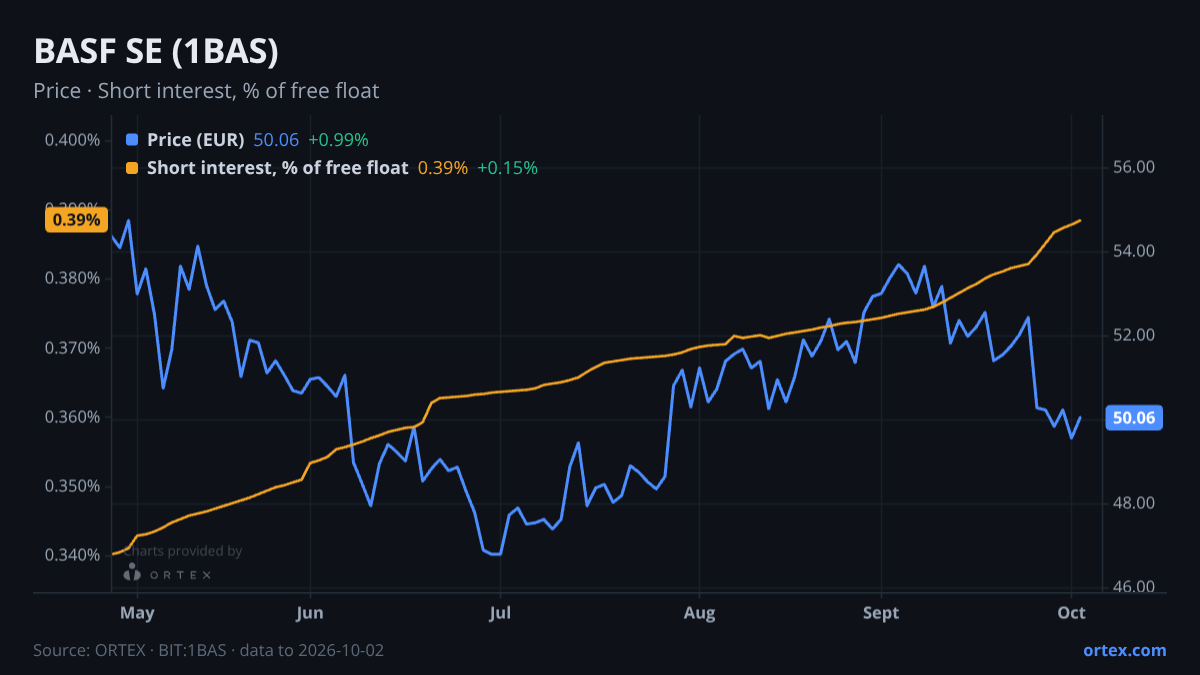Click the 52.00 right axis label

1133,335
